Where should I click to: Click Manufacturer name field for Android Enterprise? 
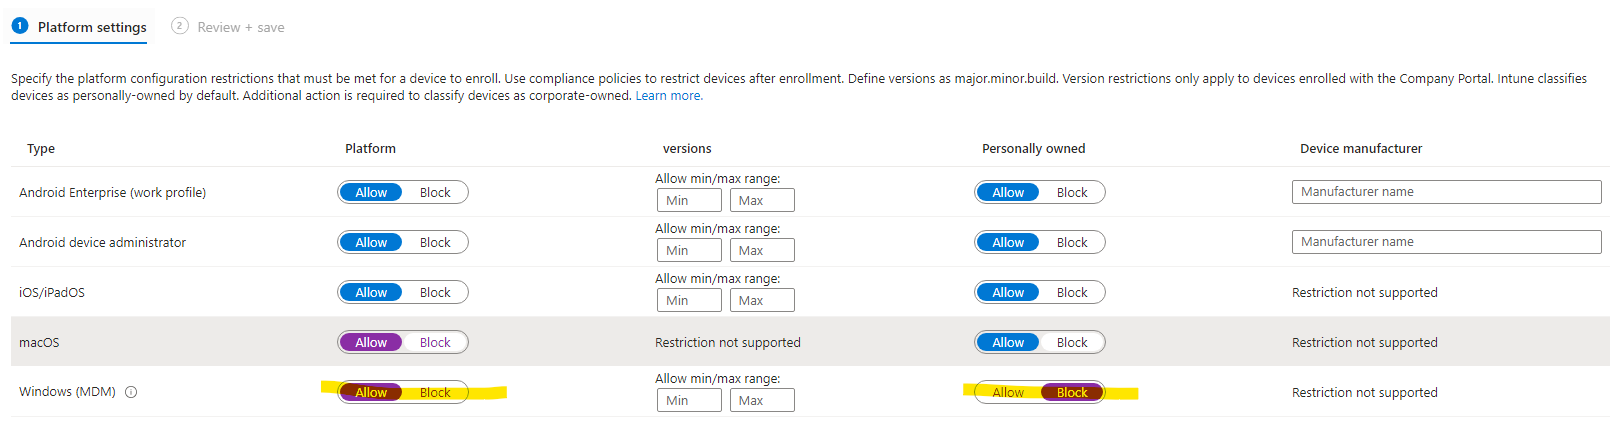pyautogui.click(x=1446, y=192)
